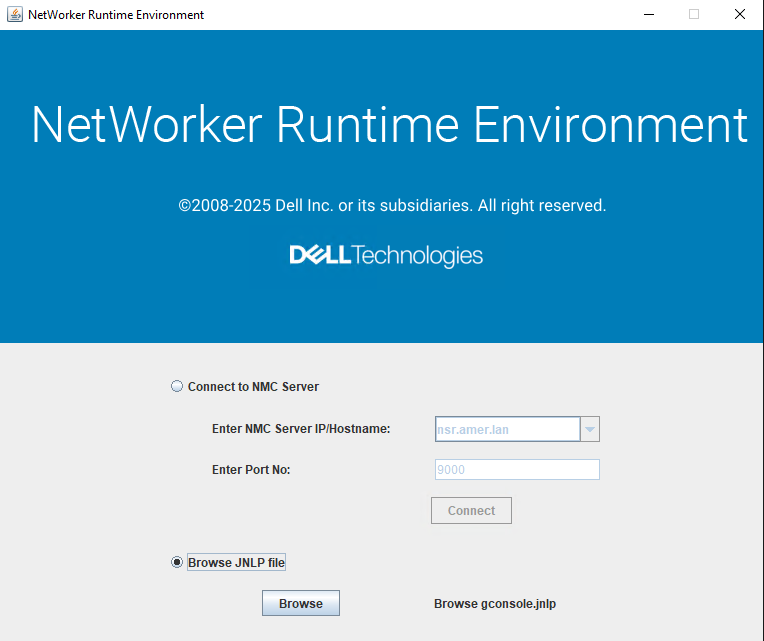This screenshot has height=641, width=764.
Task: Close the NetWorker Runtime Environment window
Action: click(x=740, y=15)
